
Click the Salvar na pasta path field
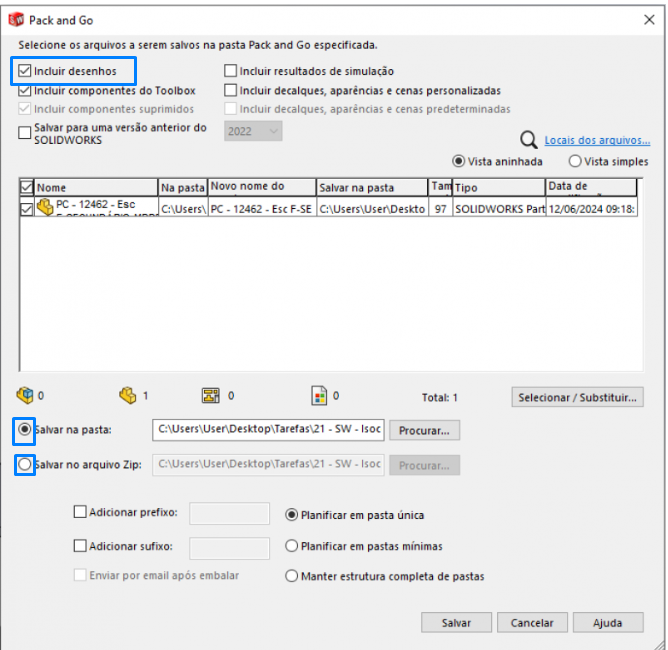268,431
